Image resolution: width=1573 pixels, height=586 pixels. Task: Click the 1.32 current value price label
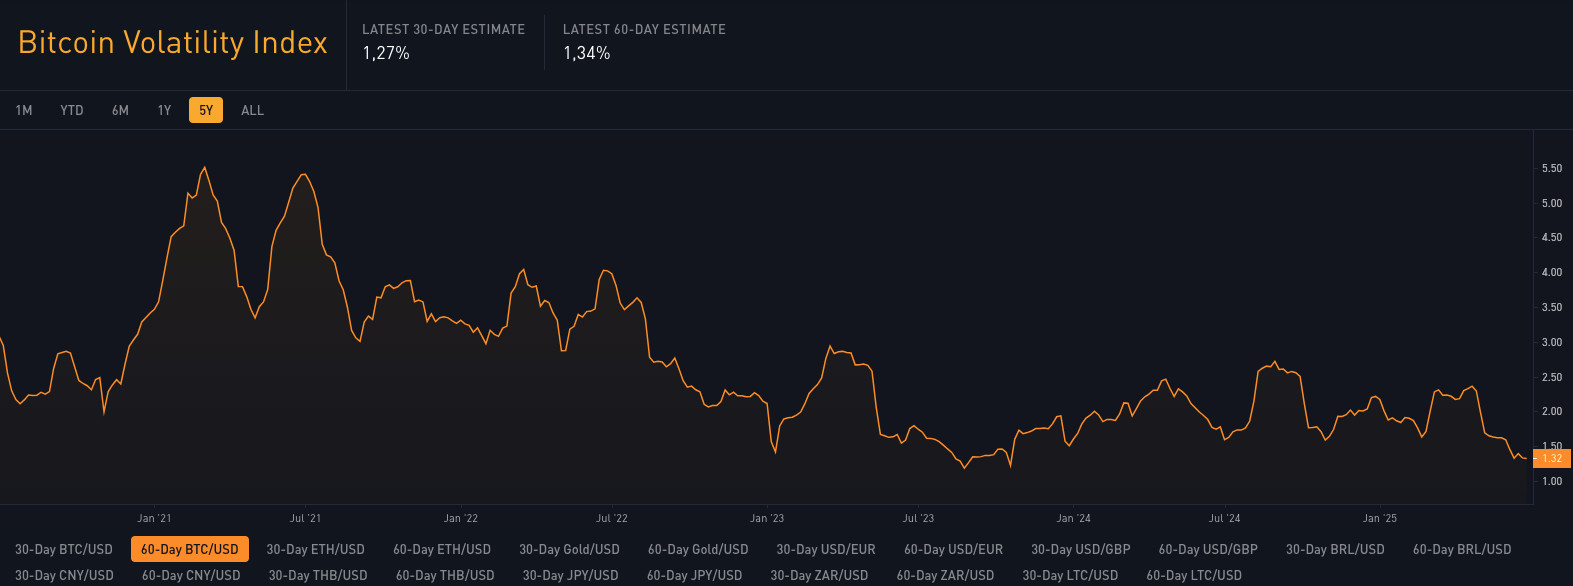click(1552, 458)
